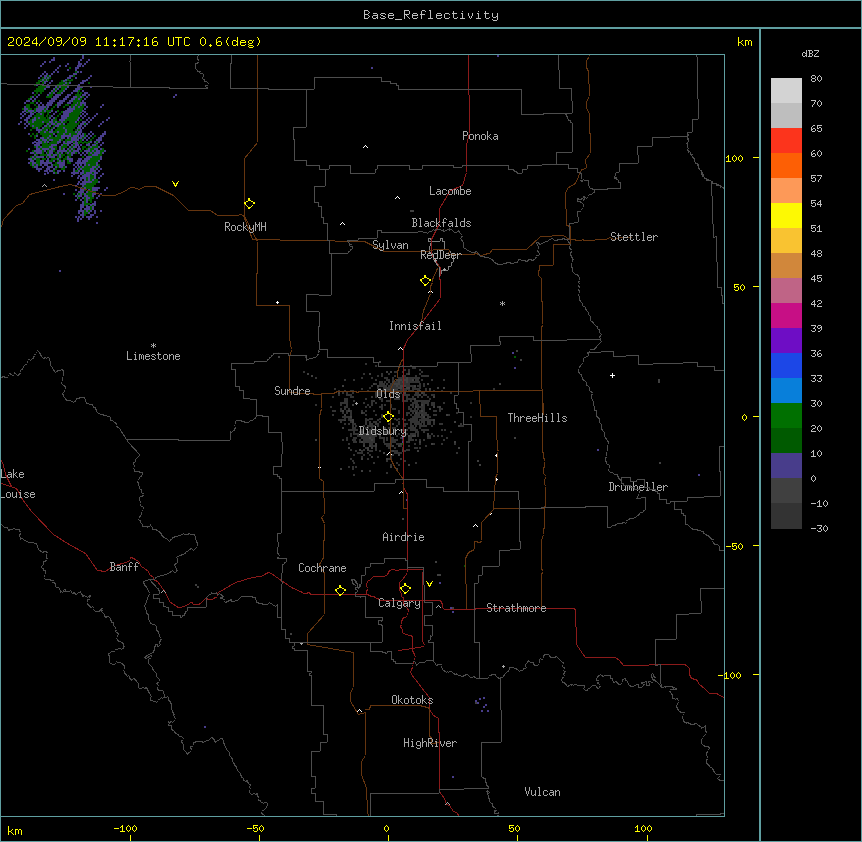Click the Sundre city label

tap(292, 391)
